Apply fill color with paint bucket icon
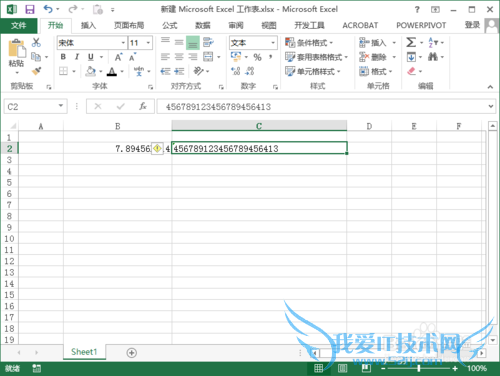Image resolution: width=500 pixels, height=376 pixels. tap(91, 71)
